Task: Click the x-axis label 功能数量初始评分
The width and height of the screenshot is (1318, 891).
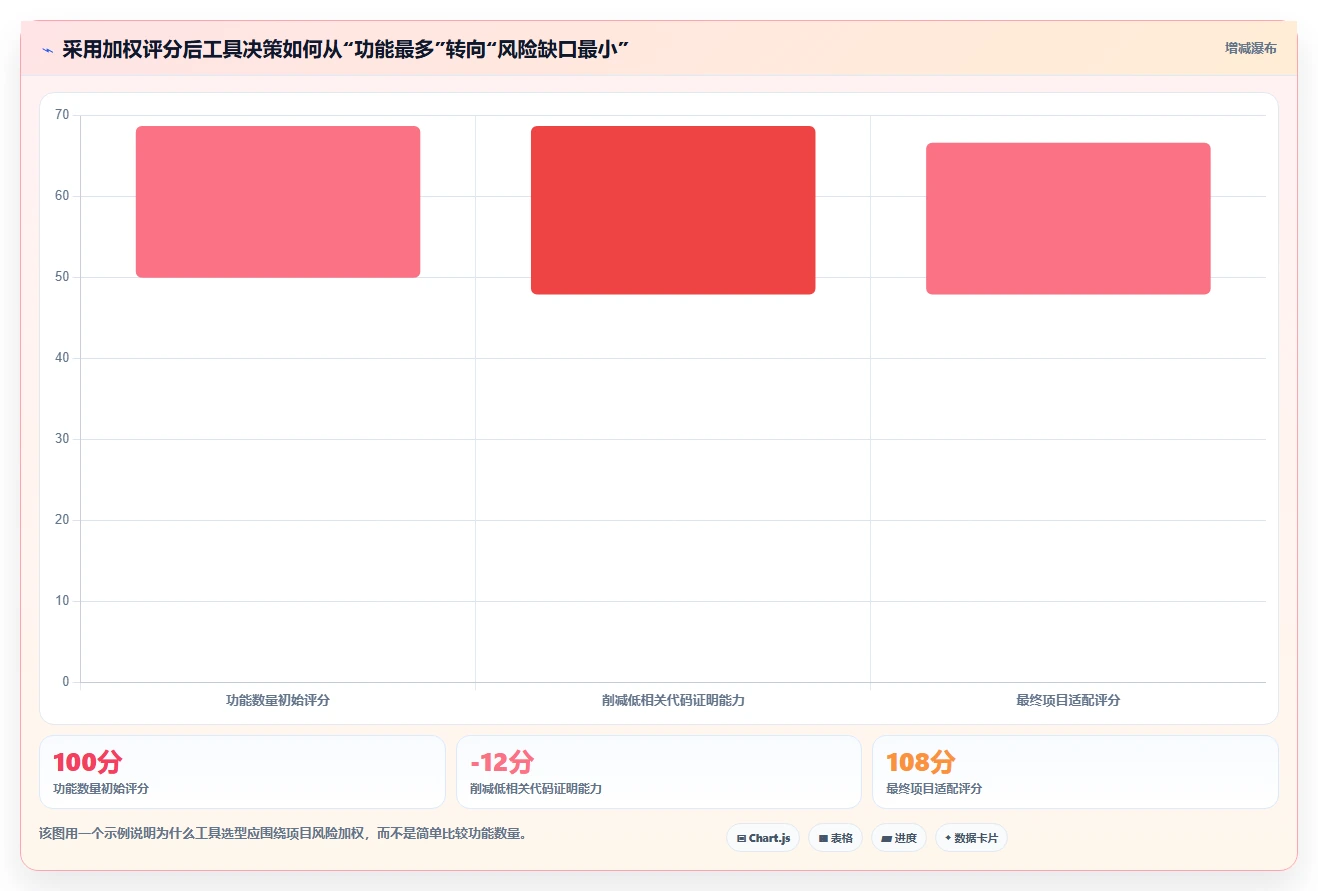Action: point(278,700)
